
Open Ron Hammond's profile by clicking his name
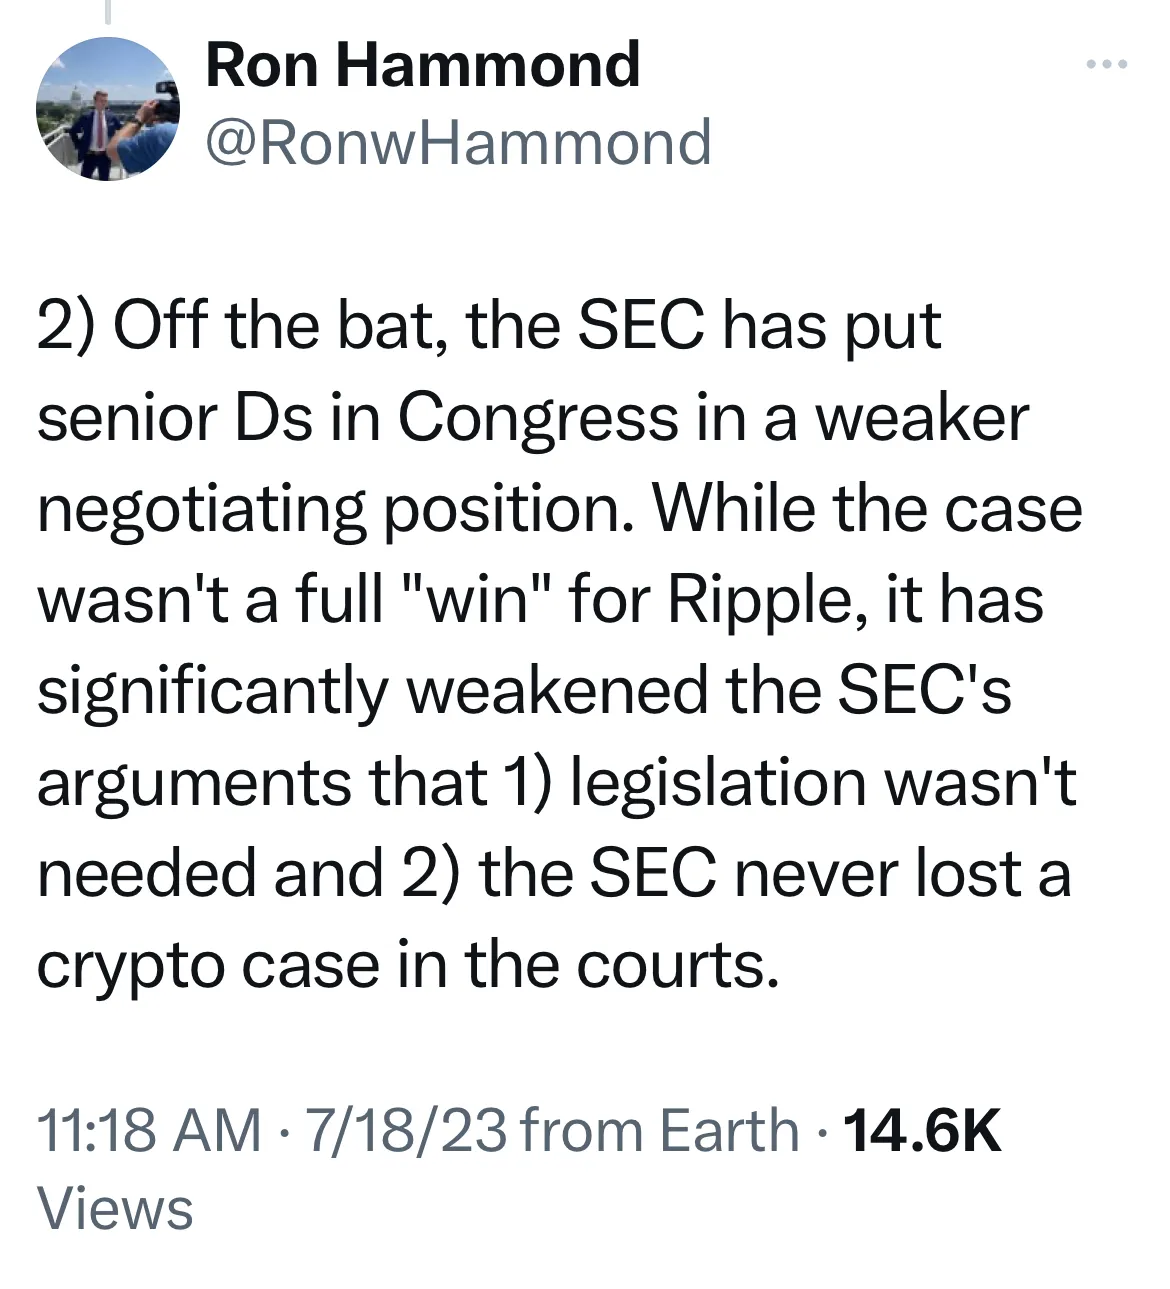coord(423,66)
